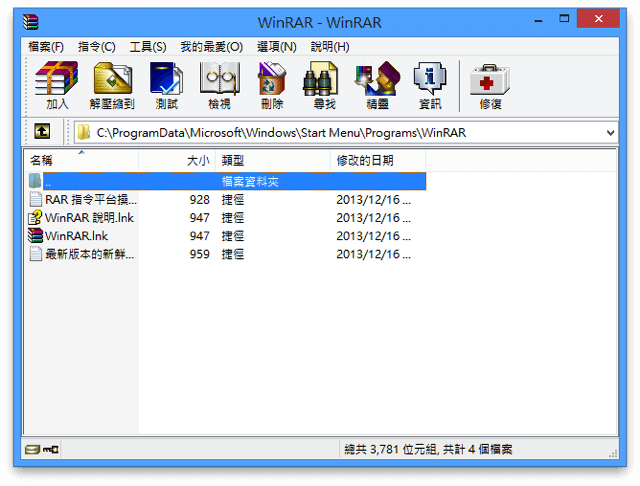Go up one folder level
The image size is (640, 486).
coord(42,131)
